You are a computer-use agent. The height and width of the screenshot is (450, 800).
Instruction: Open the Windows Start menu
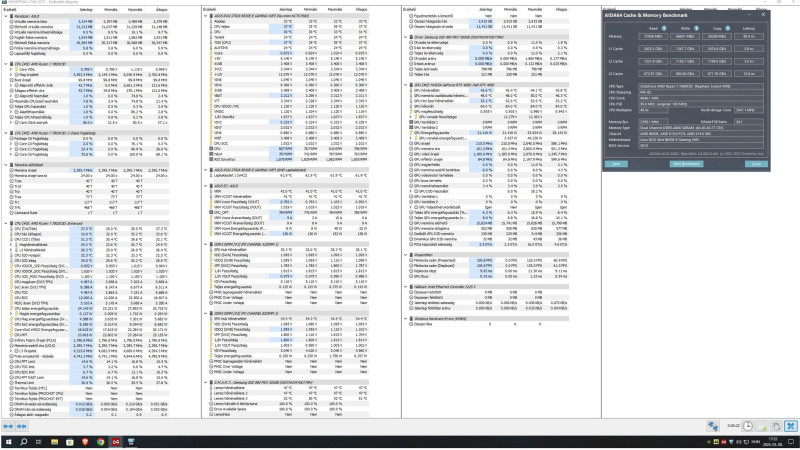(x=8, y=442)
